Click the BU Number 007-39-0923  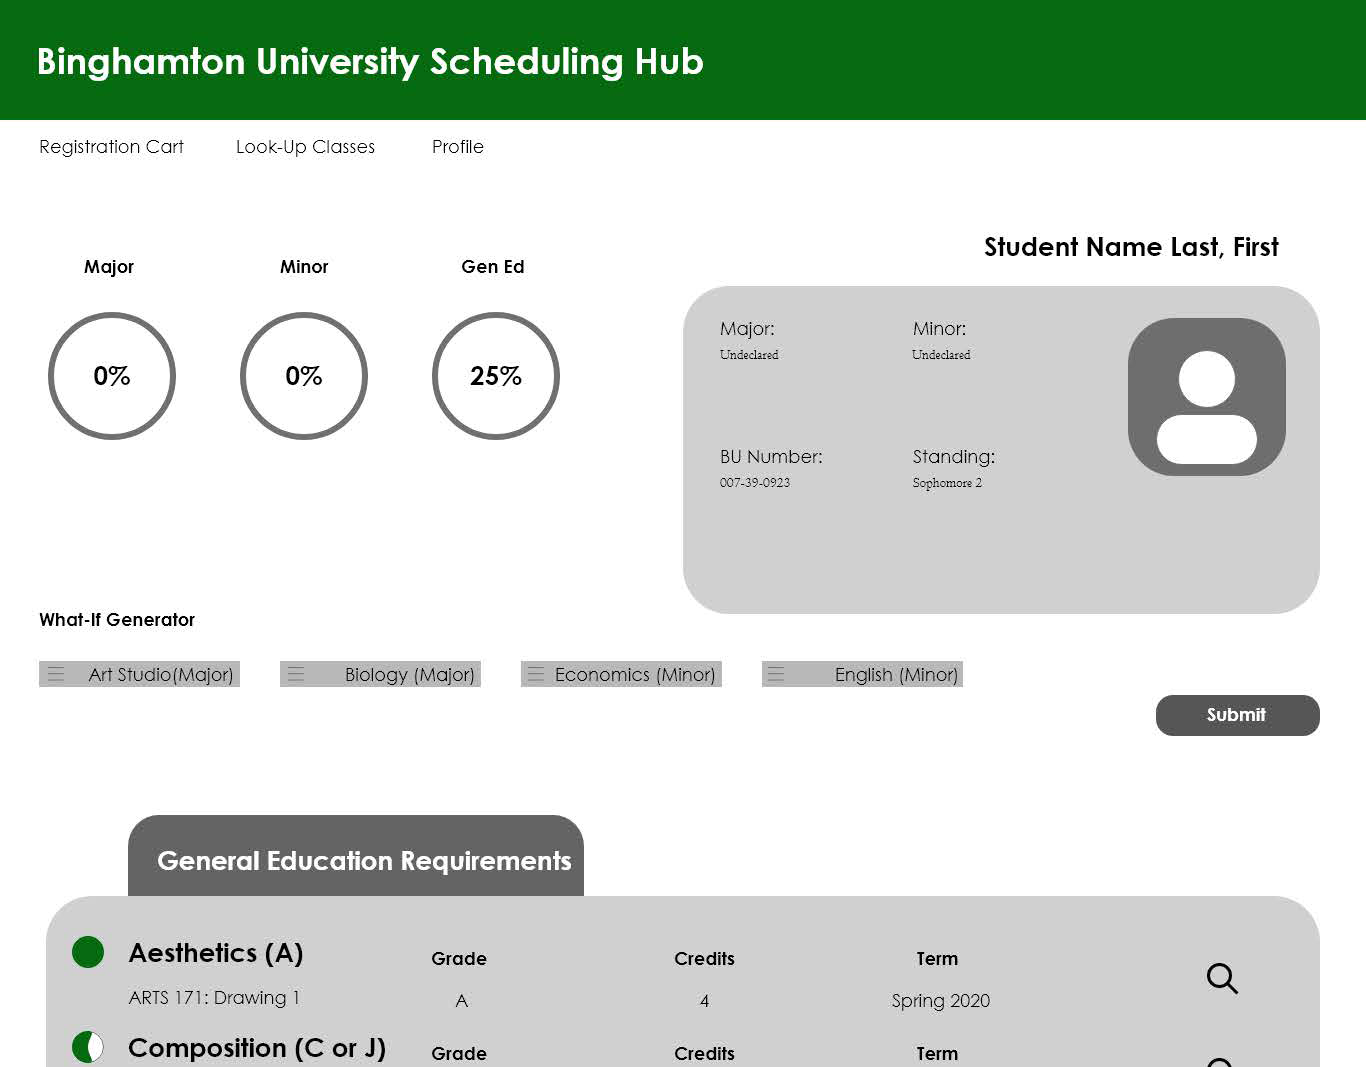pyautogui.click(x=755, y=482)
